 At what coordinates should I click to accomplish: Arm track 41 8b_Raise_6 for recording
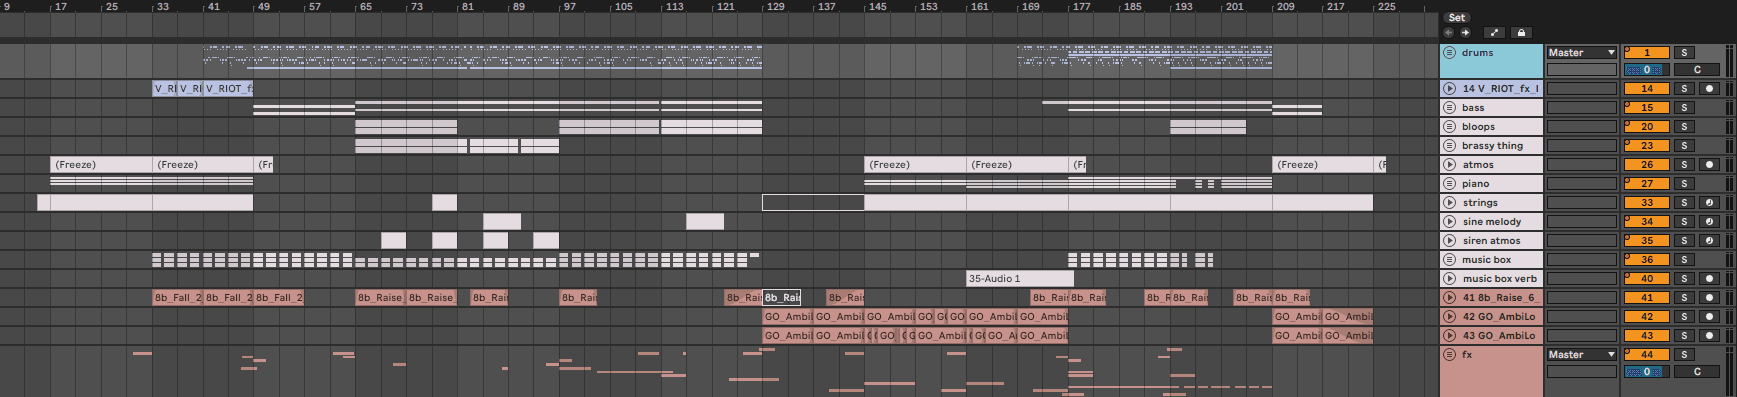click(1709, 298)
